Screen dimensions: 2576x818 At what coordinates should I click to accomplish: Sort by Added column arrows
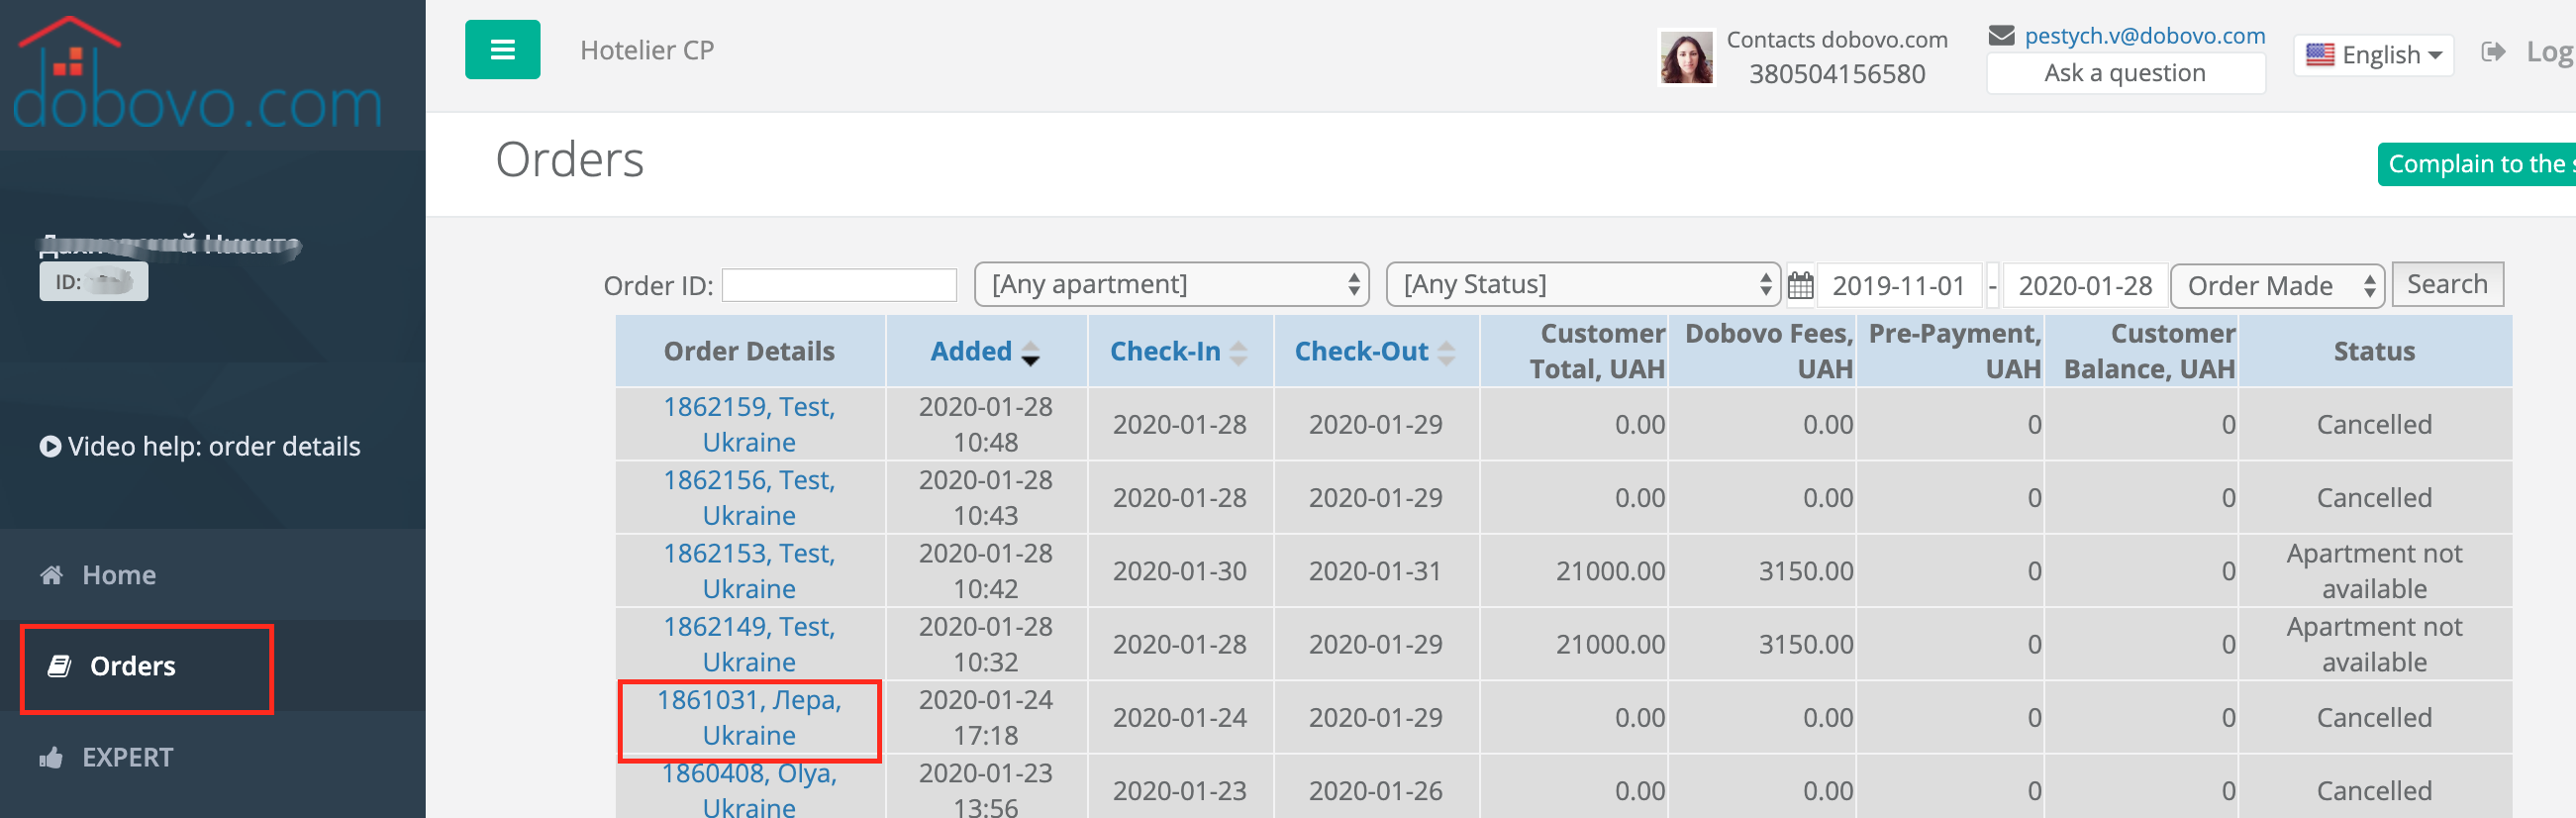coord(1030,352)
